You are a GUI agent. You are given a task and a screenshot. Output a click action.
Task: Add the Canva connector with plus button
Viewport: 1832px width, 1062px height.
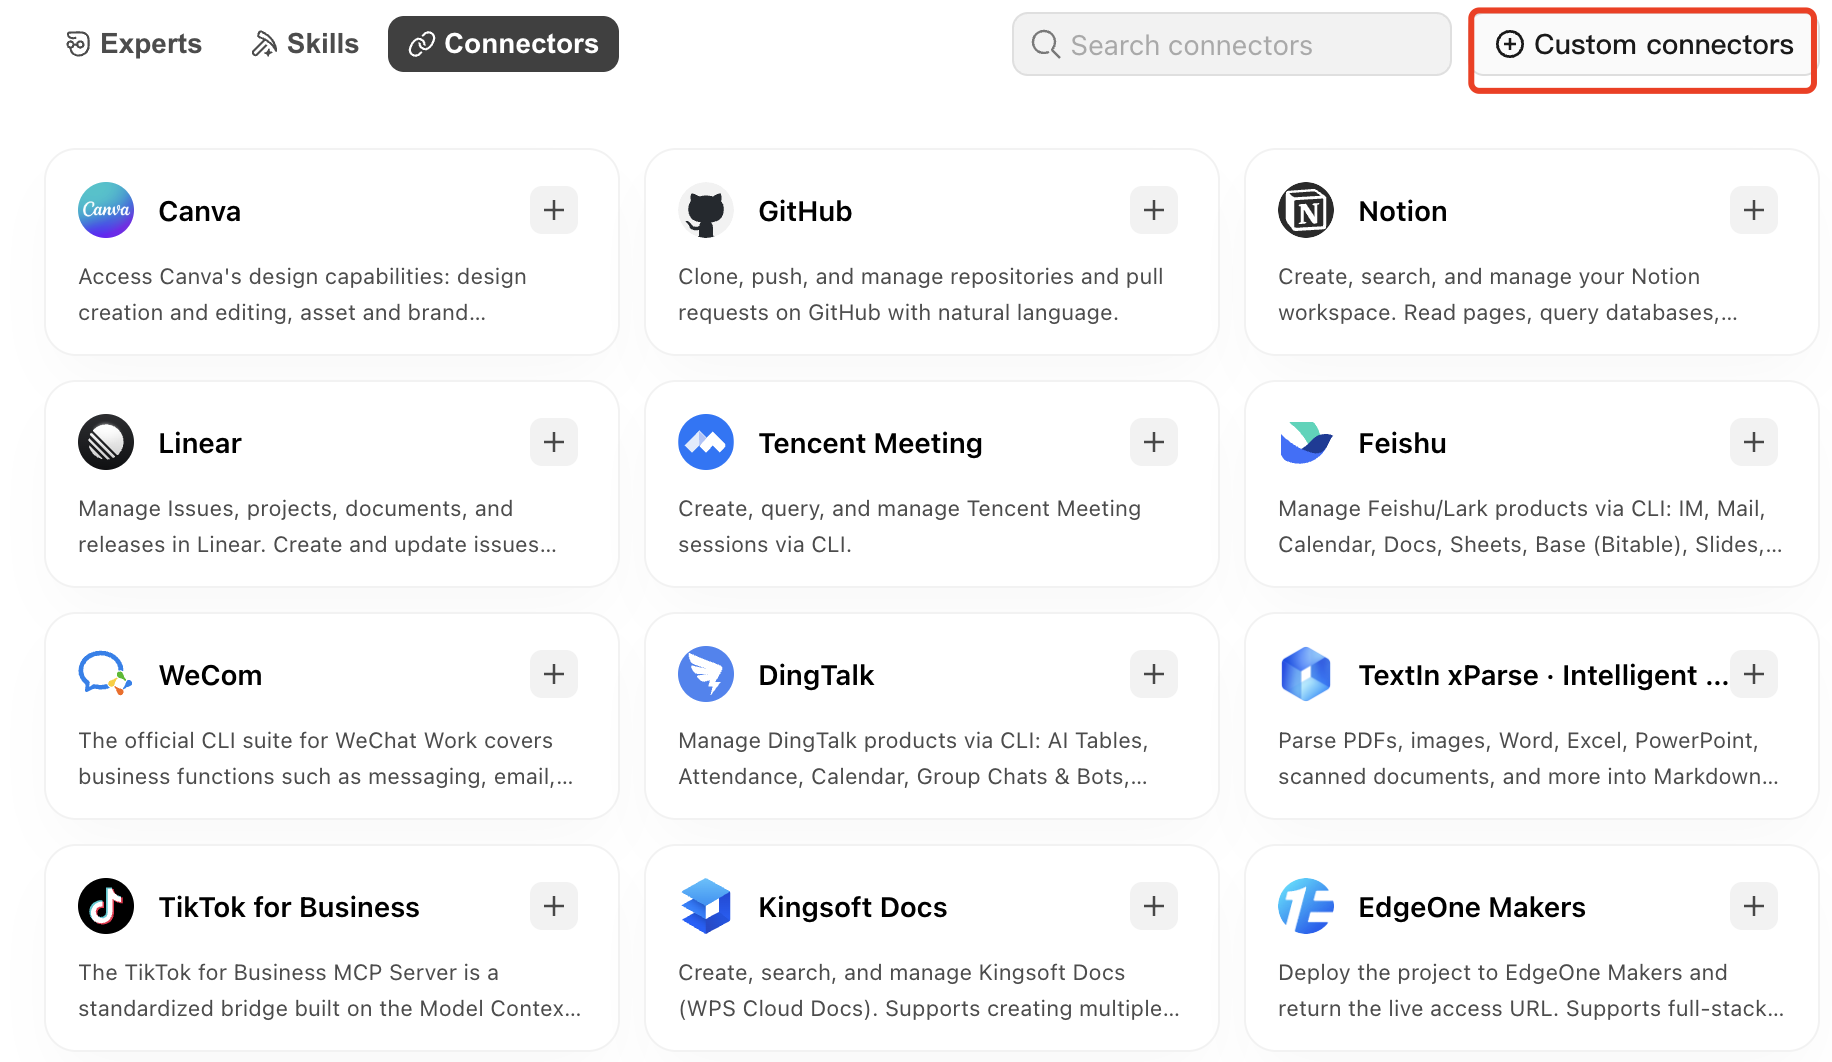[554, 210]
